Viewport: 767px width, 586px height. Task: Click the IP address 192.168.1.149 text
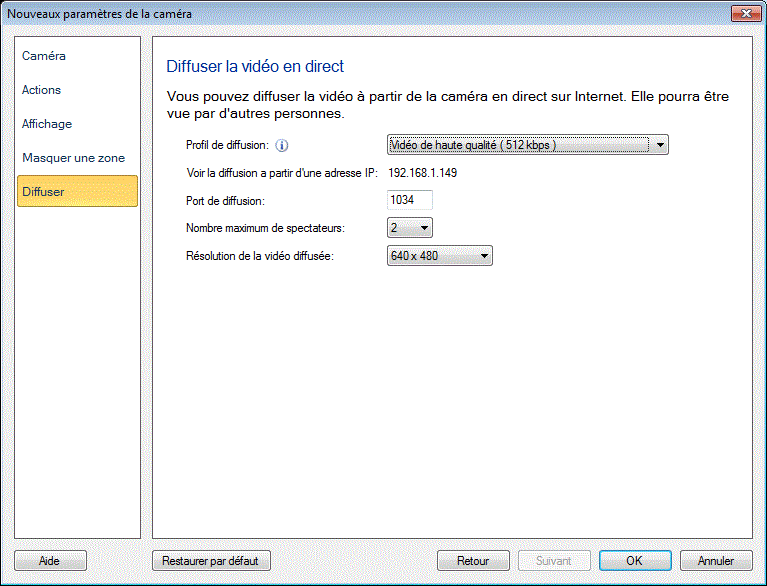pyautogui.click(x=422, y=173)
